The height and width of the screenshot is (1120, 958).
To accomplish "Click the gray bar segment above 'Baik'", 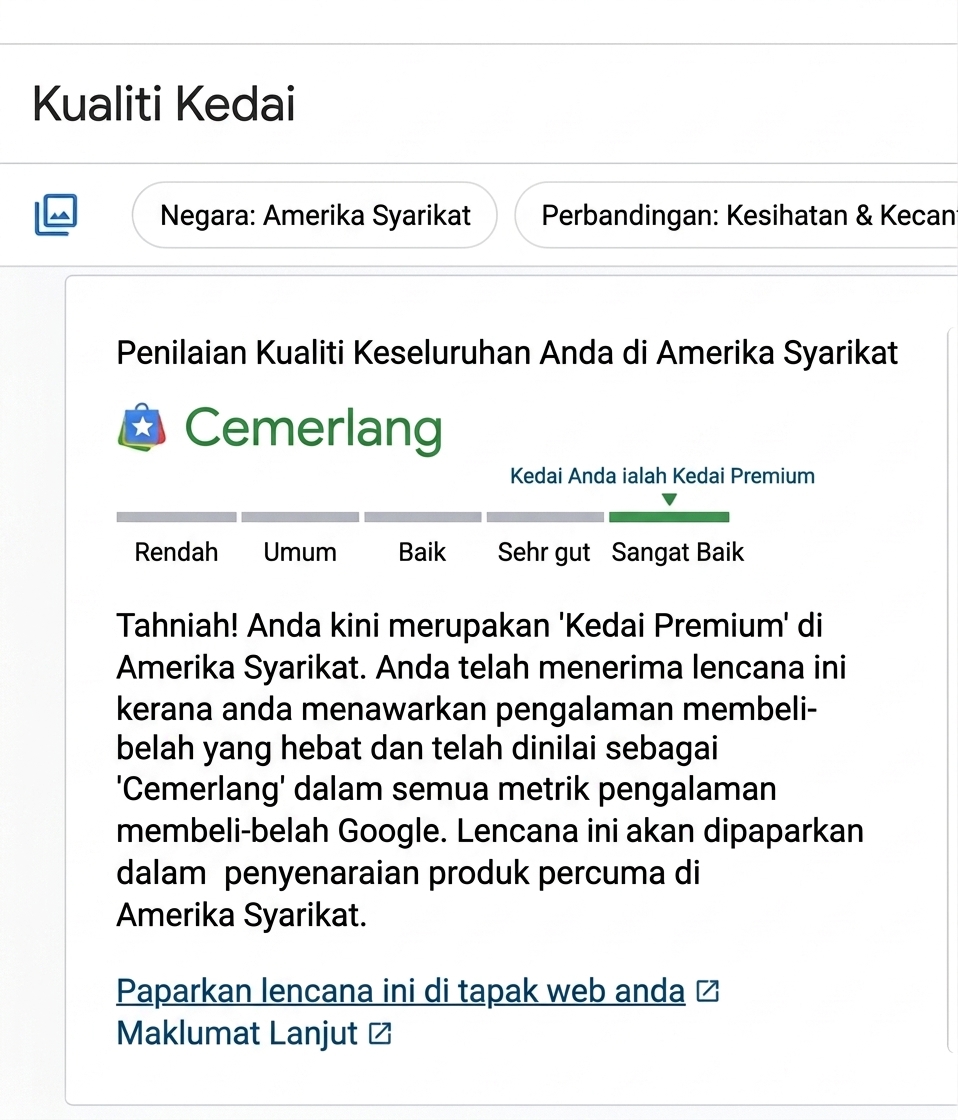I will pyautogui.click(x=422, y=517).
